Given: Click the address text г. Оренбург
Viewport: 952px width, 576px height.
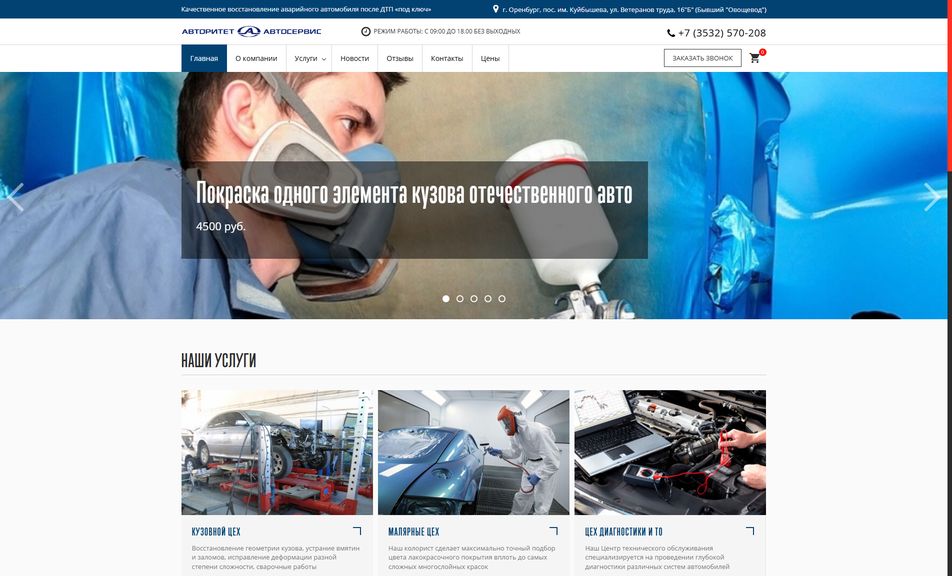Looking at the screenshot, I should click(x=634, y=10).
